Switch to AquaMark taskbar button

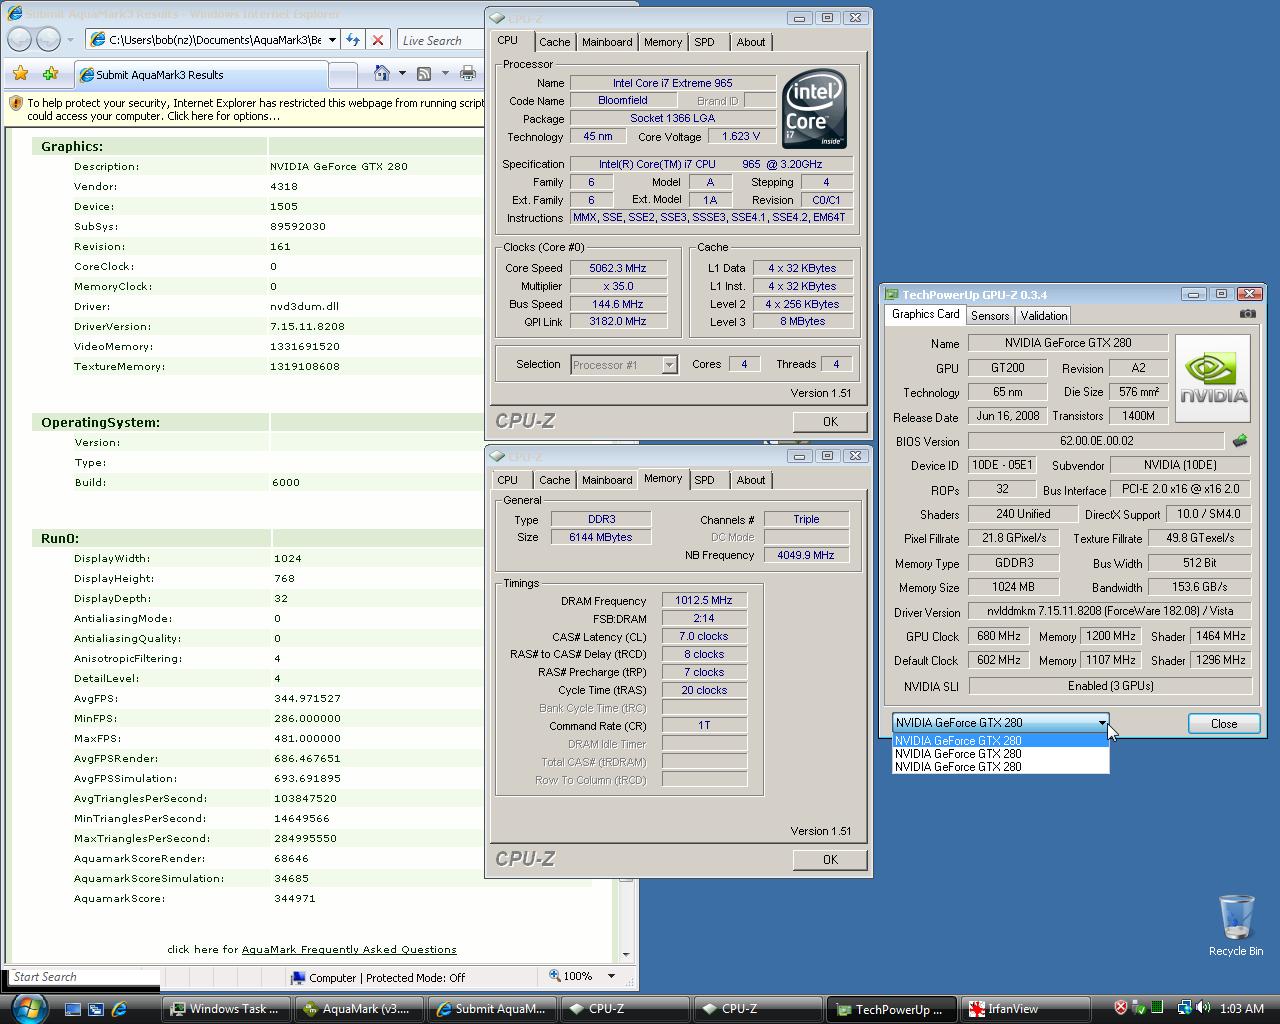click(359, 1009)
